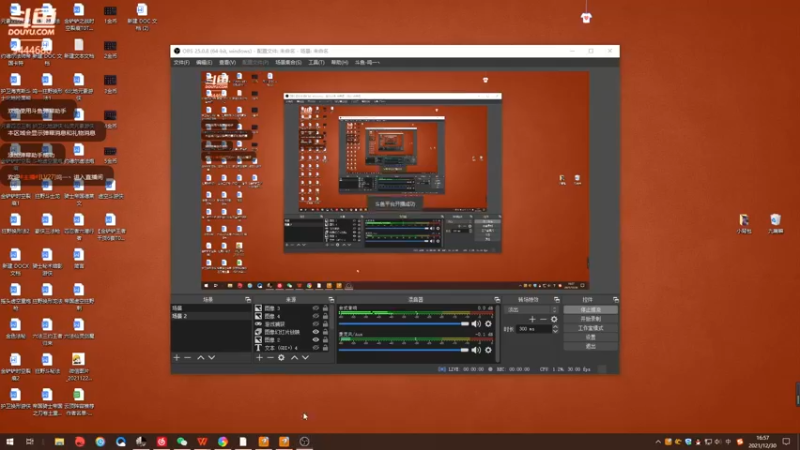Click the 停止推流 stop streaming button

[x=590, y=310]
